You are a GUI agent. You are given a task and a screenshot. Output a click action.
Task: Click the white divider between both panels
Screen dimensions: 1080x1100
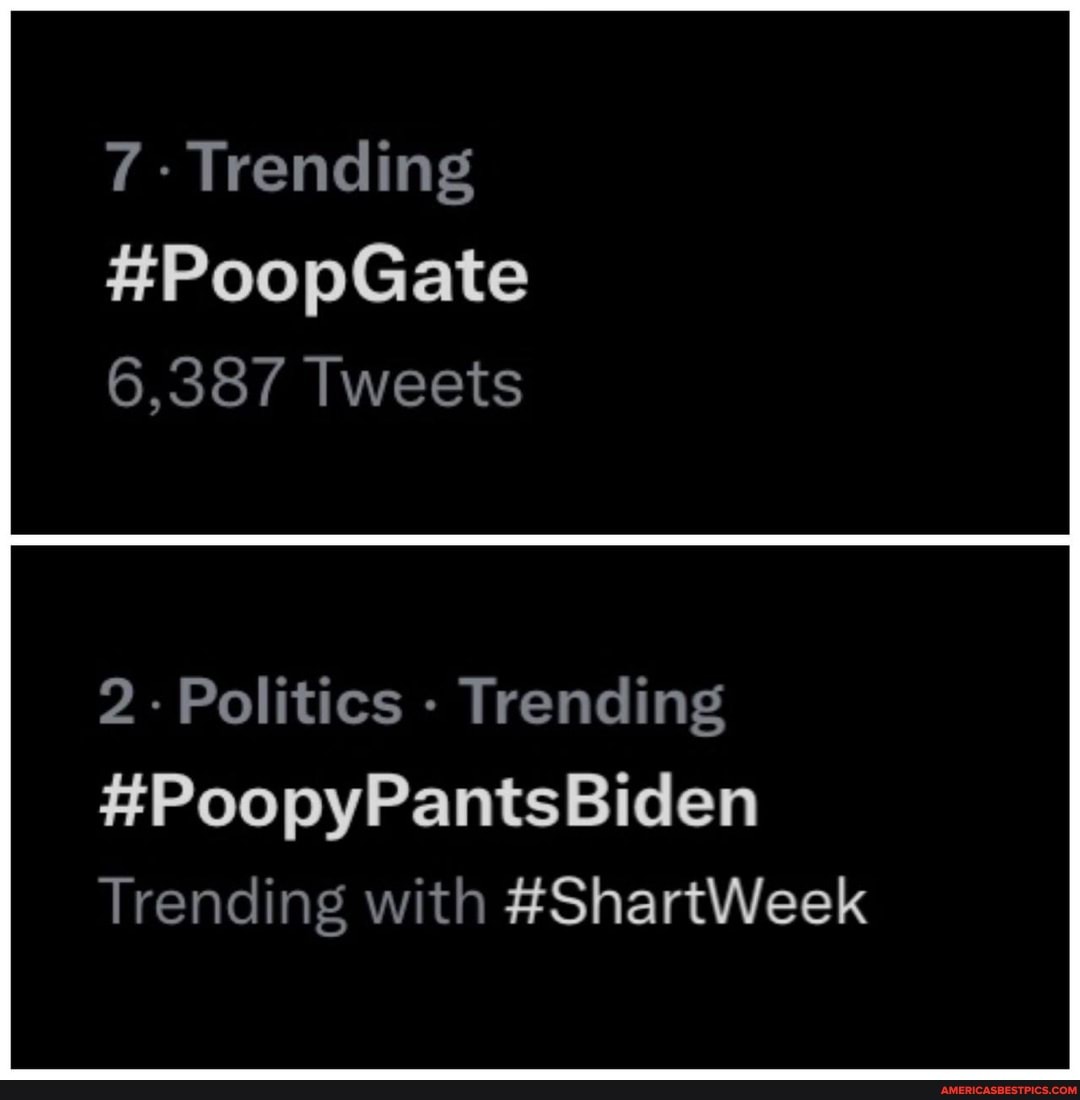(540, 540)
